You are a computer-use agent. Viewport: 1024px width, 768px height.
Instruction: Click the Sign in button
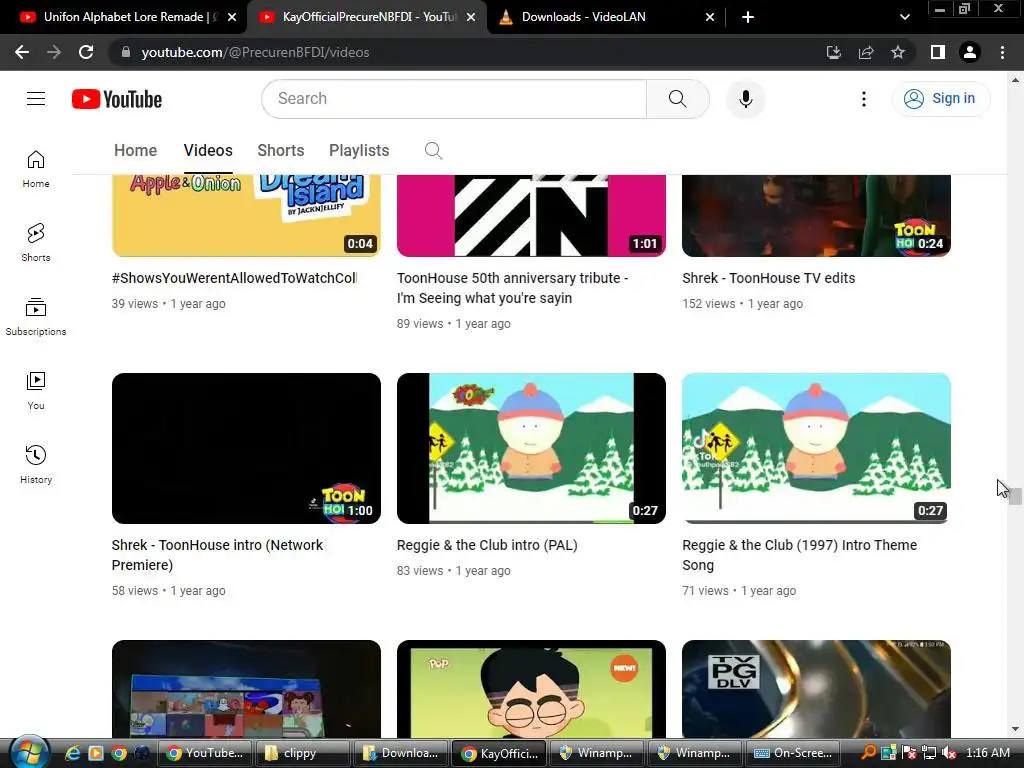[x=940, y=99]
